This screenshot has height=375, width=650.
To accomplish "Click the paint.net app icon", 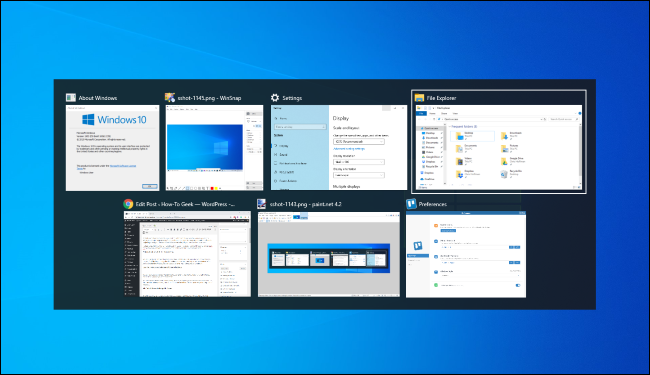I will pyautogui.click(x=262, y=204).
